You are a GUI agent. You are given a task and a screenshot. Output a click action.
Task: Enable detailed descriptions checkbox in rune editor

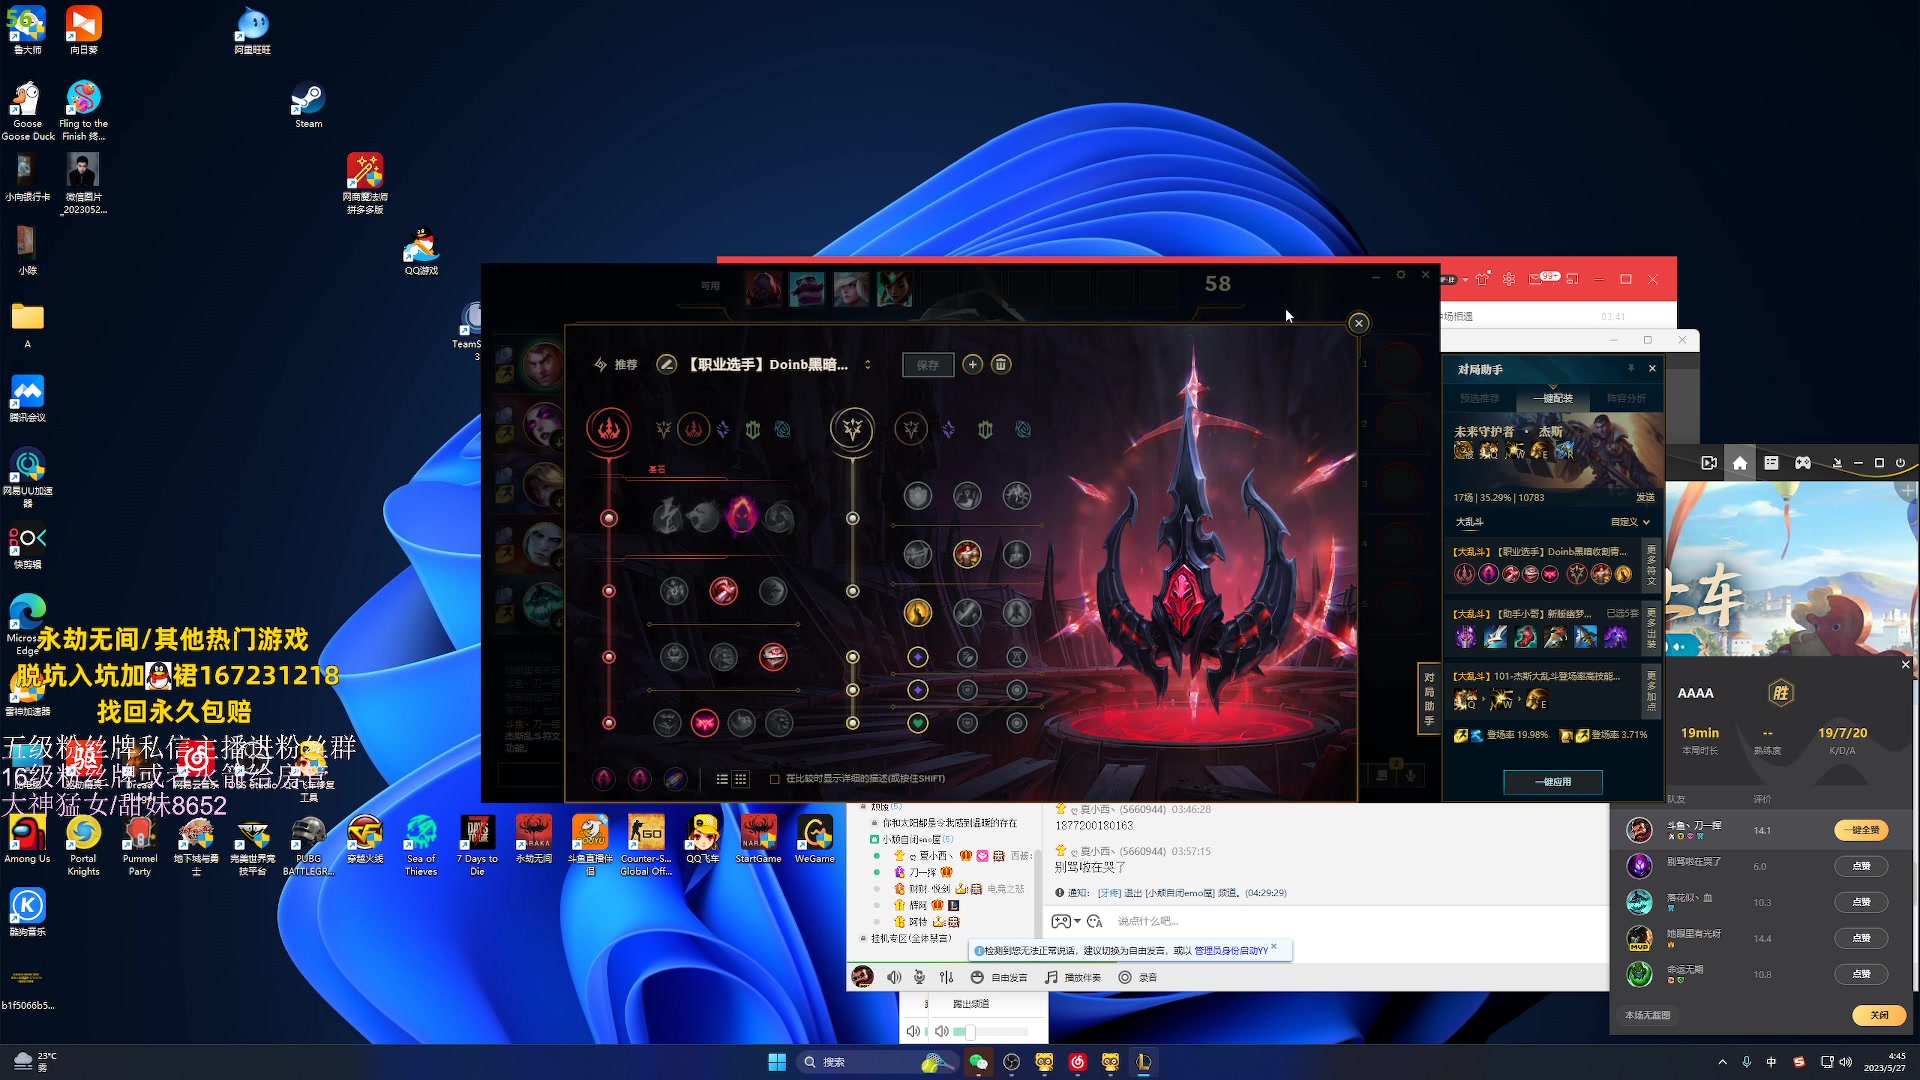[x=775, y=779]
